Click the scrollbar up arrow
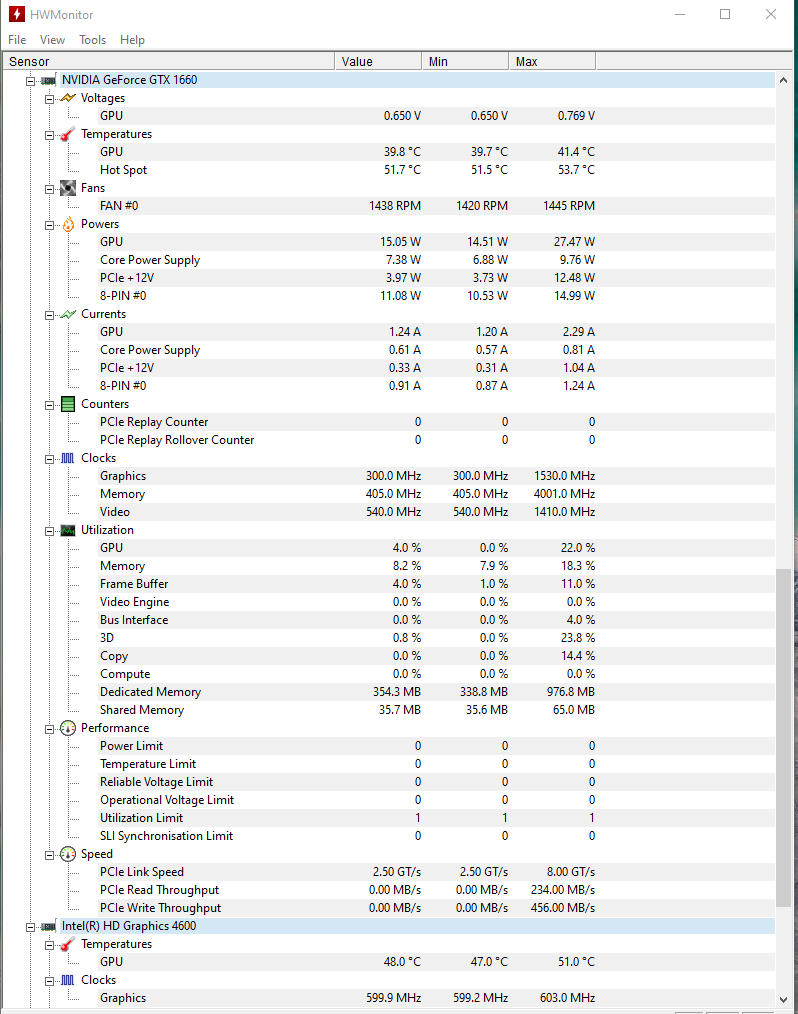 [x=783, y=80]
